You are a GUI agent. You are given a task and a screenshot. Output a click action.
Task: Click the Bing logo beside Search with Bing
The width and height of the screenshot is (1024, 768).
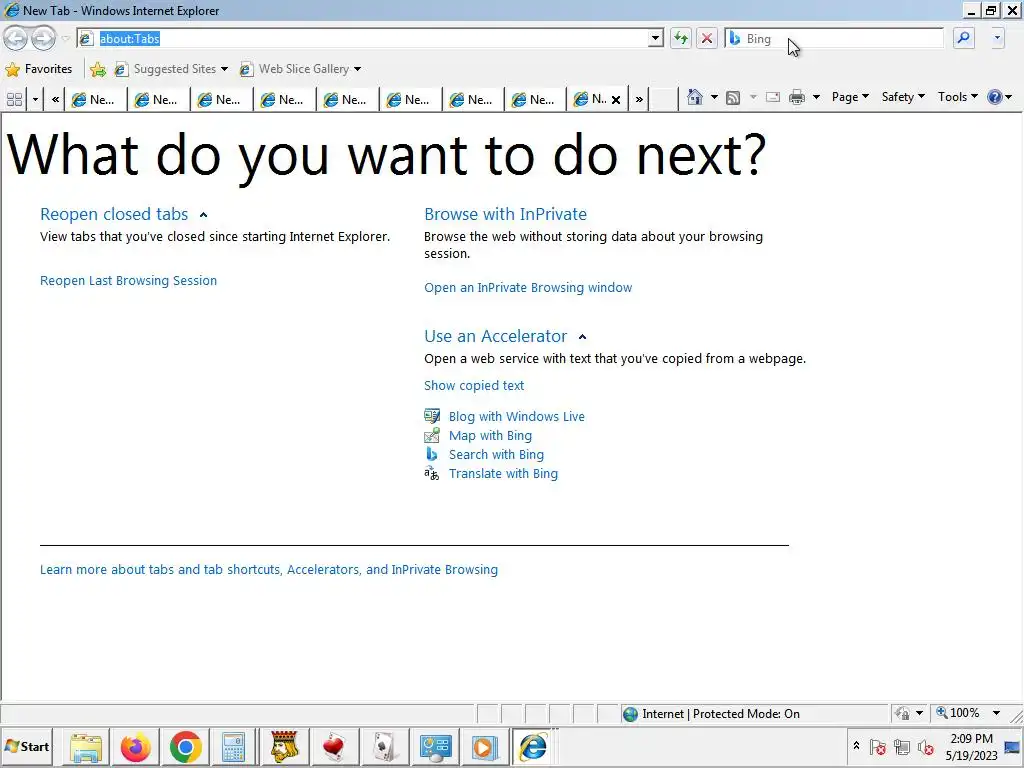[432, 454]
